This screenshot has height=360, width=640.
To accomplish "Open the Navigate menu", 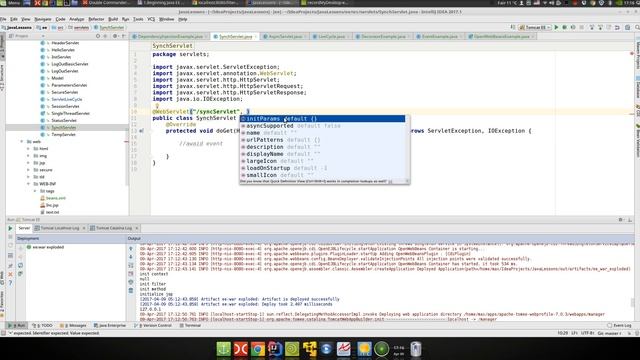I will (42, 19).
